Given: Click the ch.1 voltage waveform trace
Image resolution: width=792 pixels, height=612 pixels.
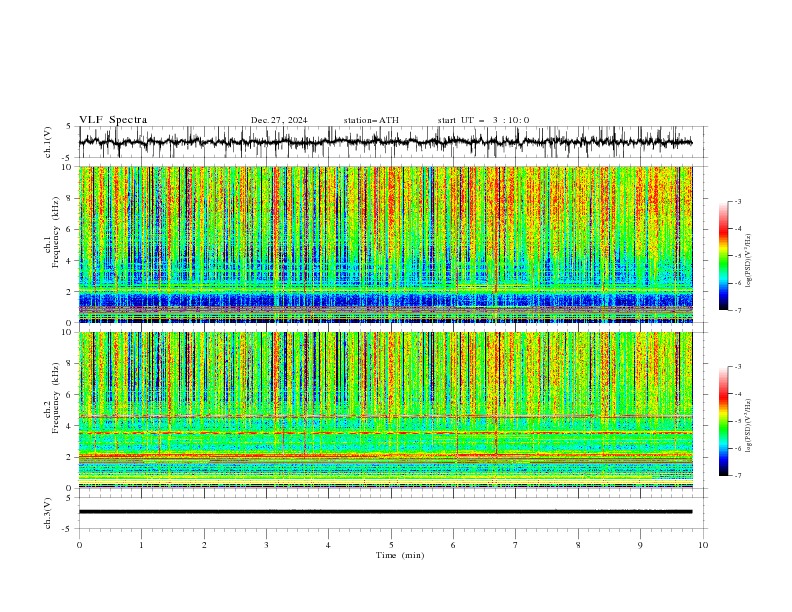Looking at the screenshot, I should (385, 142).
